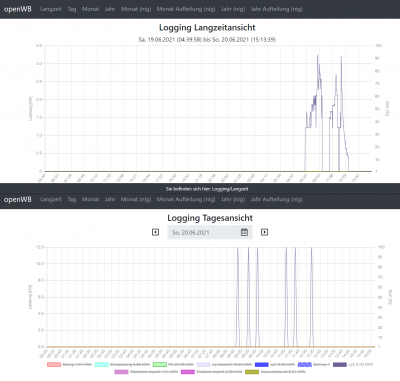Open Monat Aufteilung (nig) in Tagesansicht navbar

coord(186,199)
